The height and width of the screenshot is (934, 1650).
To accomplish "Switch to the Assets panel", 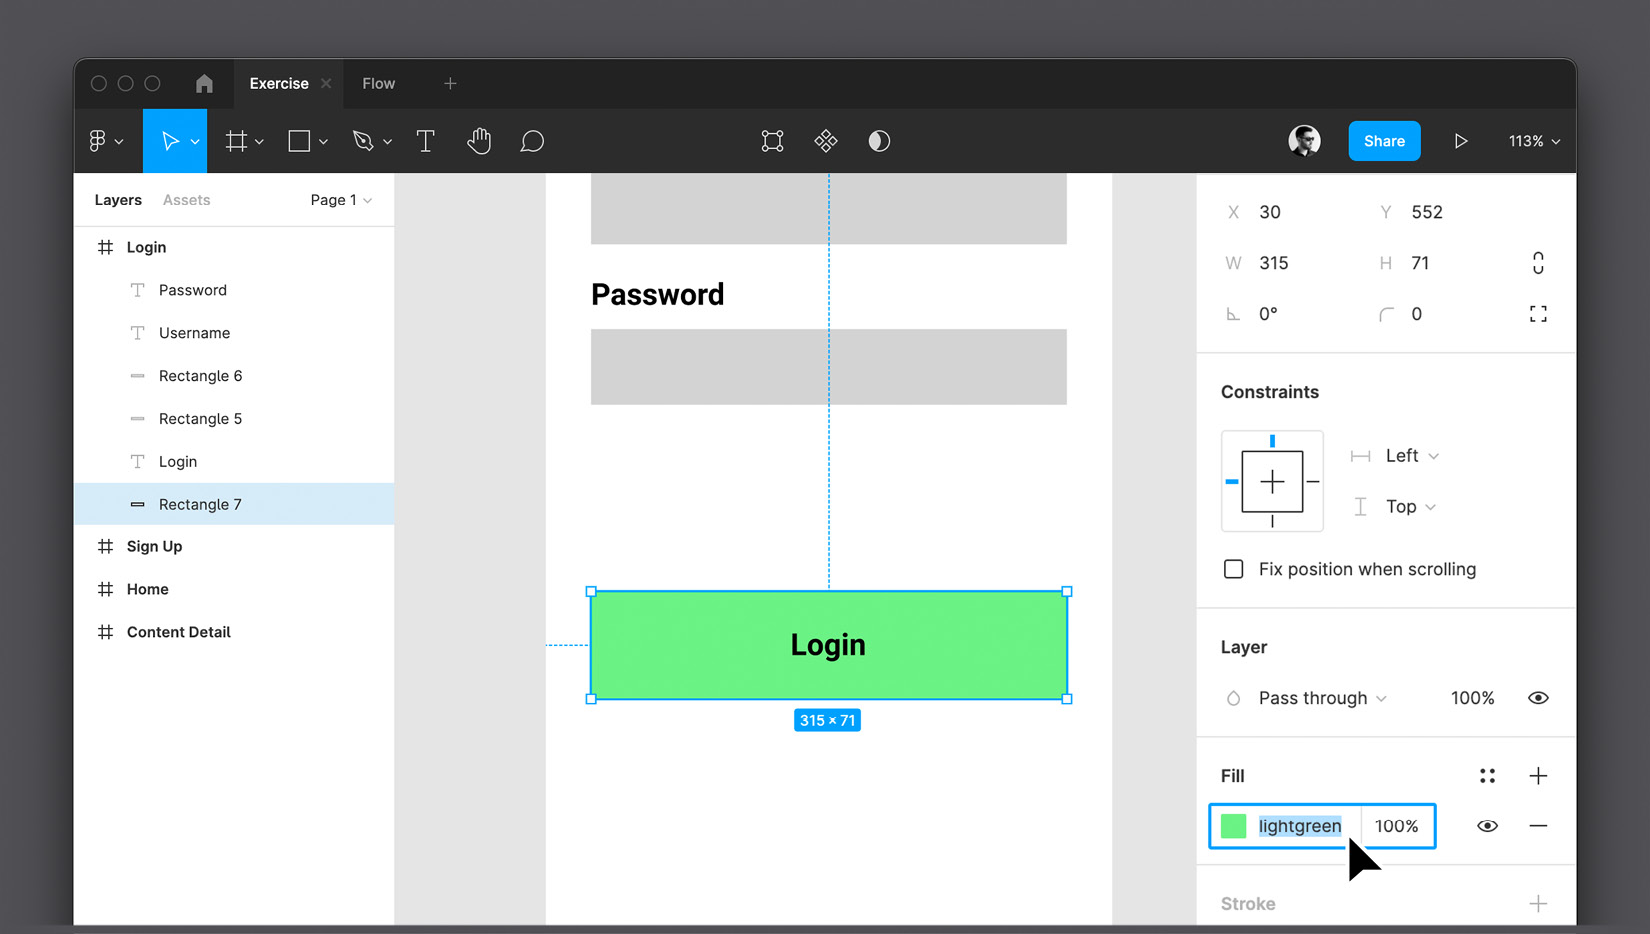I will tap(186, 199).
